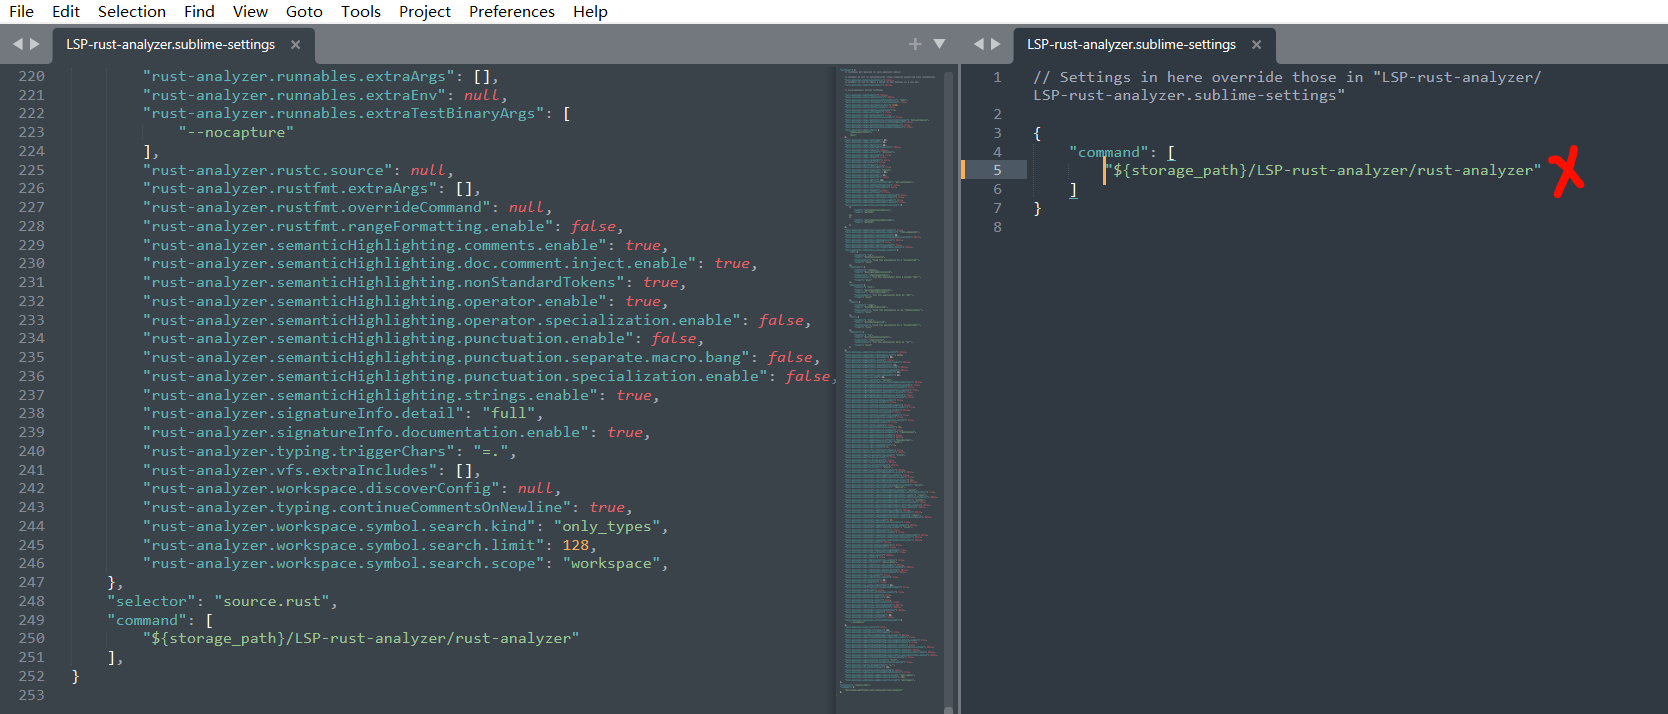Click the left editor's vertical scrollbar
This screenshot has width=1668, height=714.
[949, 400]
